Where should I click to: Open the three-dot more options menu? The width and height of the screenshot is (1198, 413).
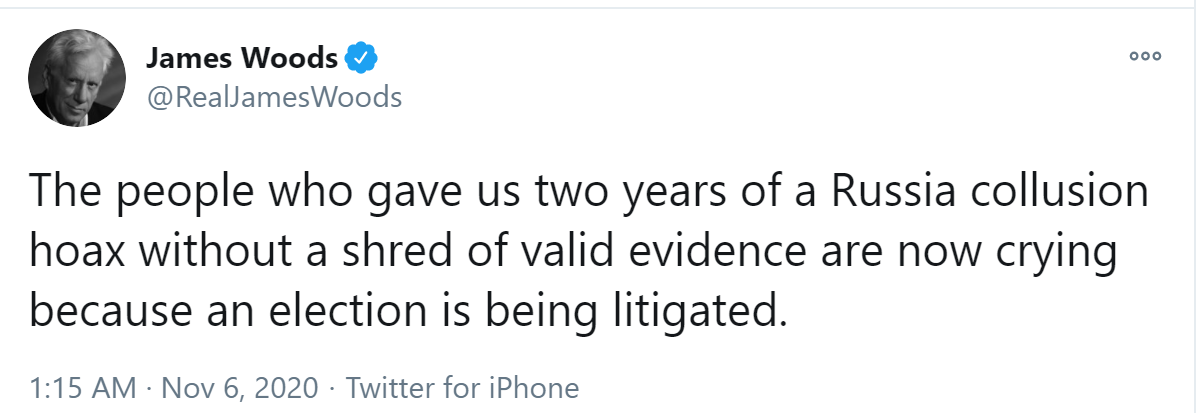[x=1144, y=57]
